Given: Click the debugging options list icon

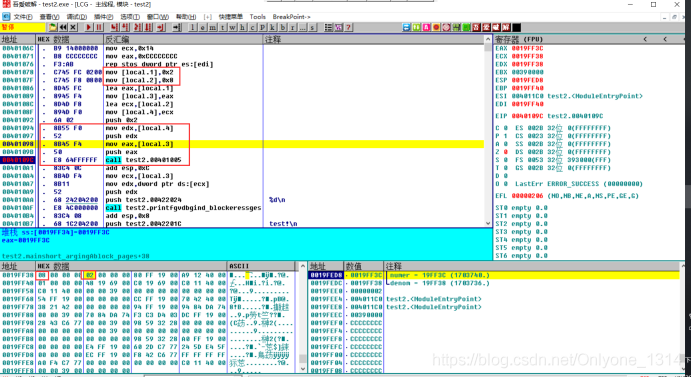Looking at the screenshot, I should 328,27.
